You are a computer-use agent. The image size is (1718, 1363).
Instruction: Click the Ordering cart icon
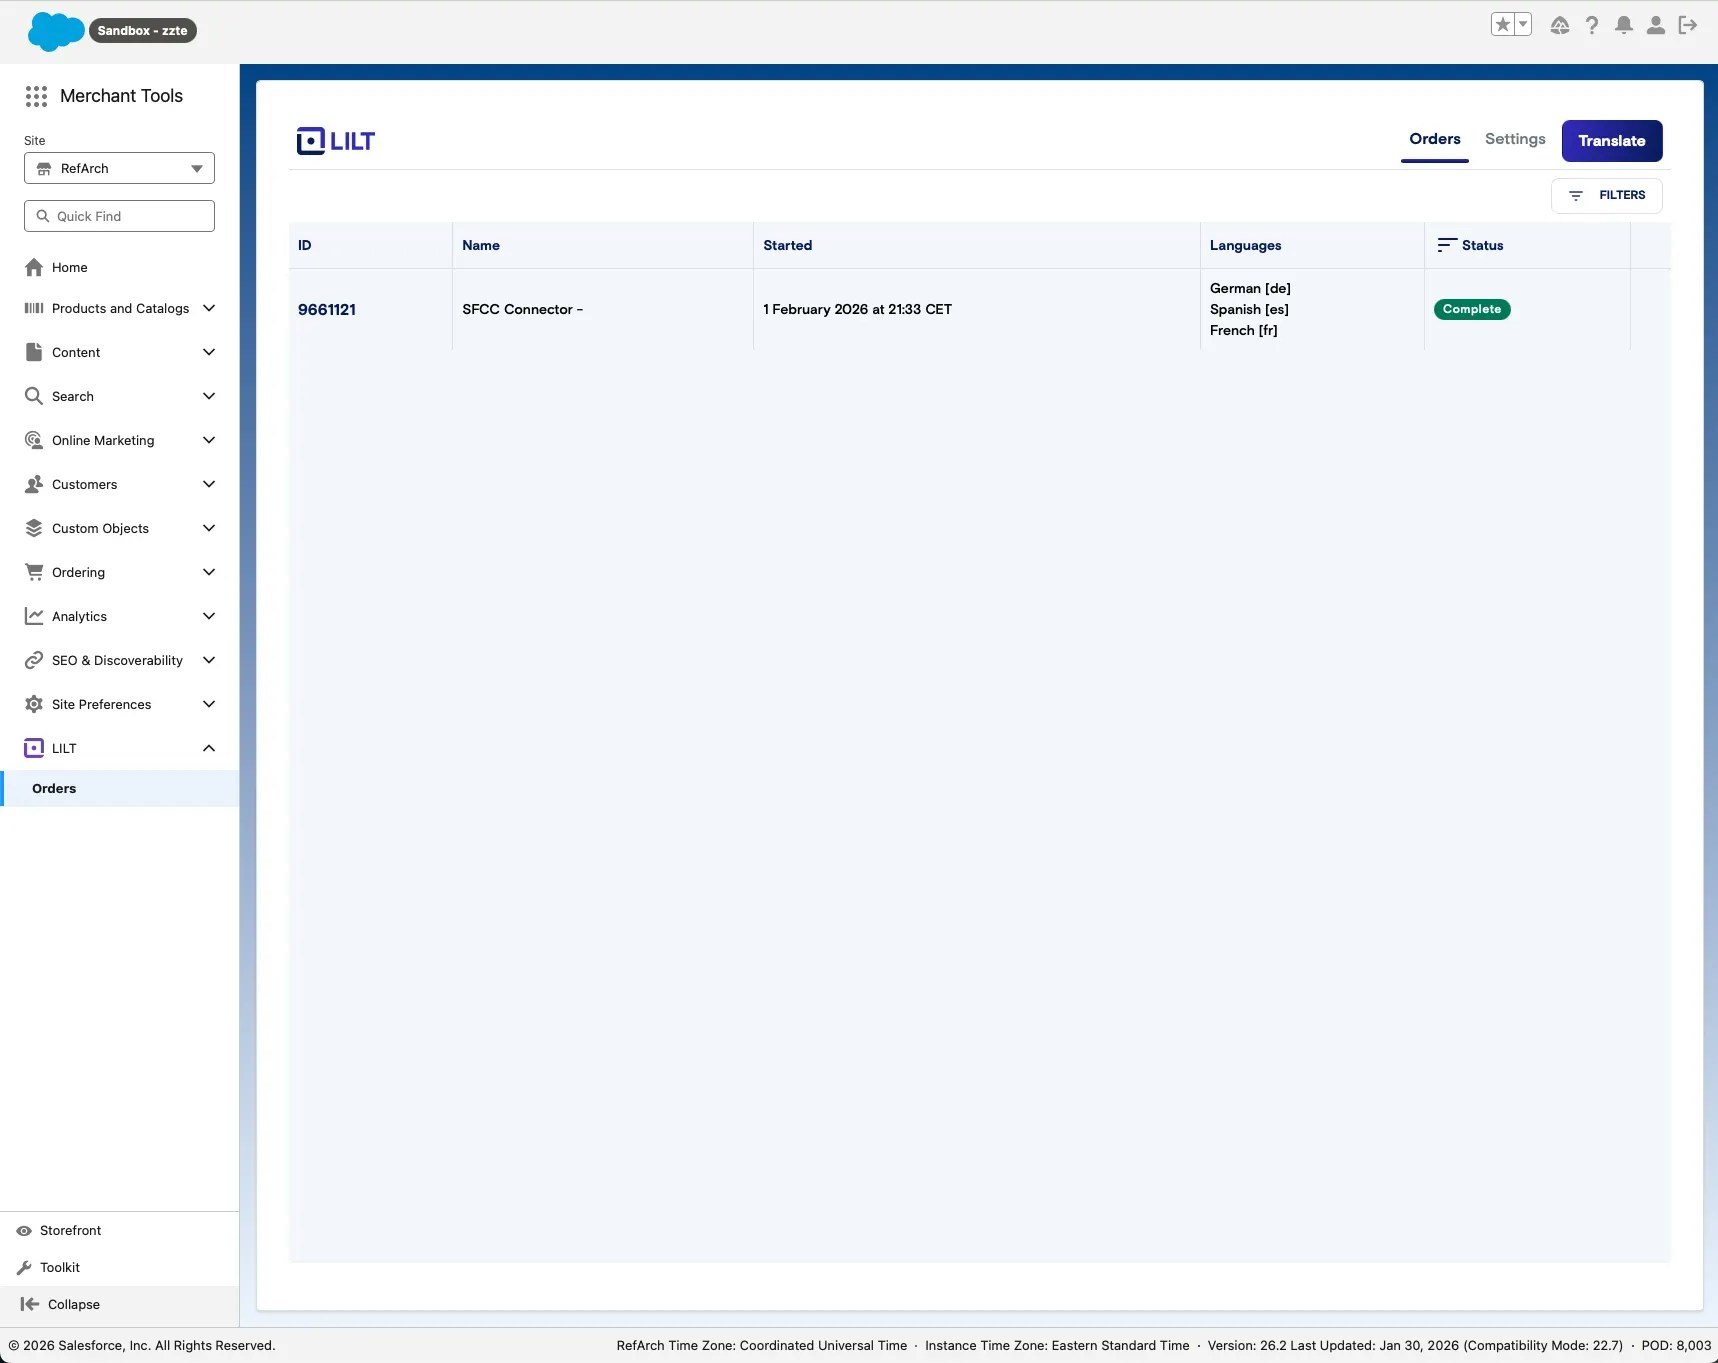tap(34, 572)
